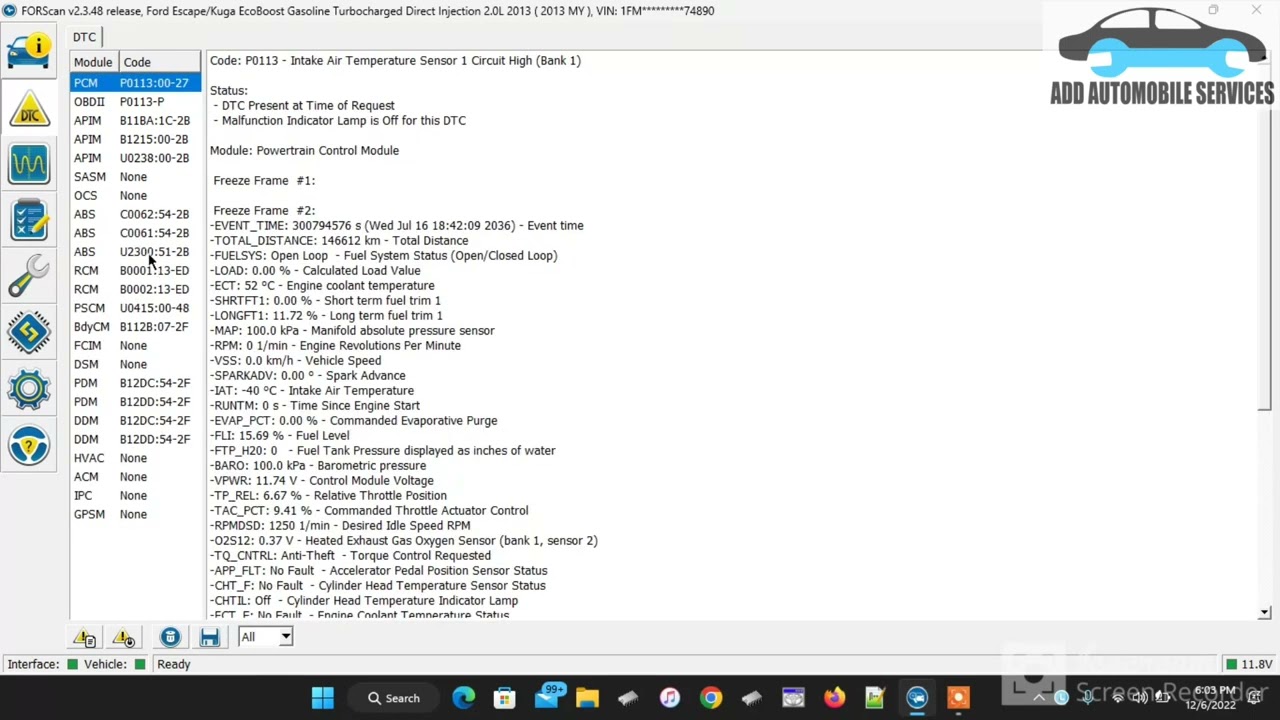Click the Ready status text
This screenshot has height=720, width=1280.
tap(173, 664)
